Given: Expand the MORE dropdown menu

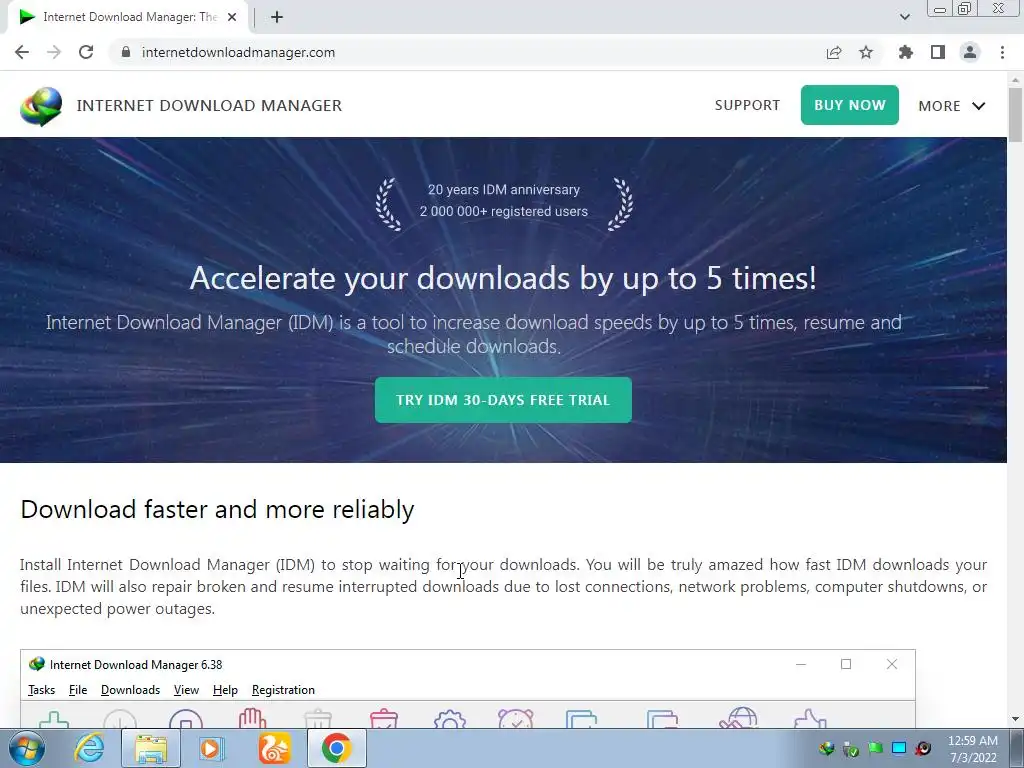Looking at the screenshot, I should 952,106.
